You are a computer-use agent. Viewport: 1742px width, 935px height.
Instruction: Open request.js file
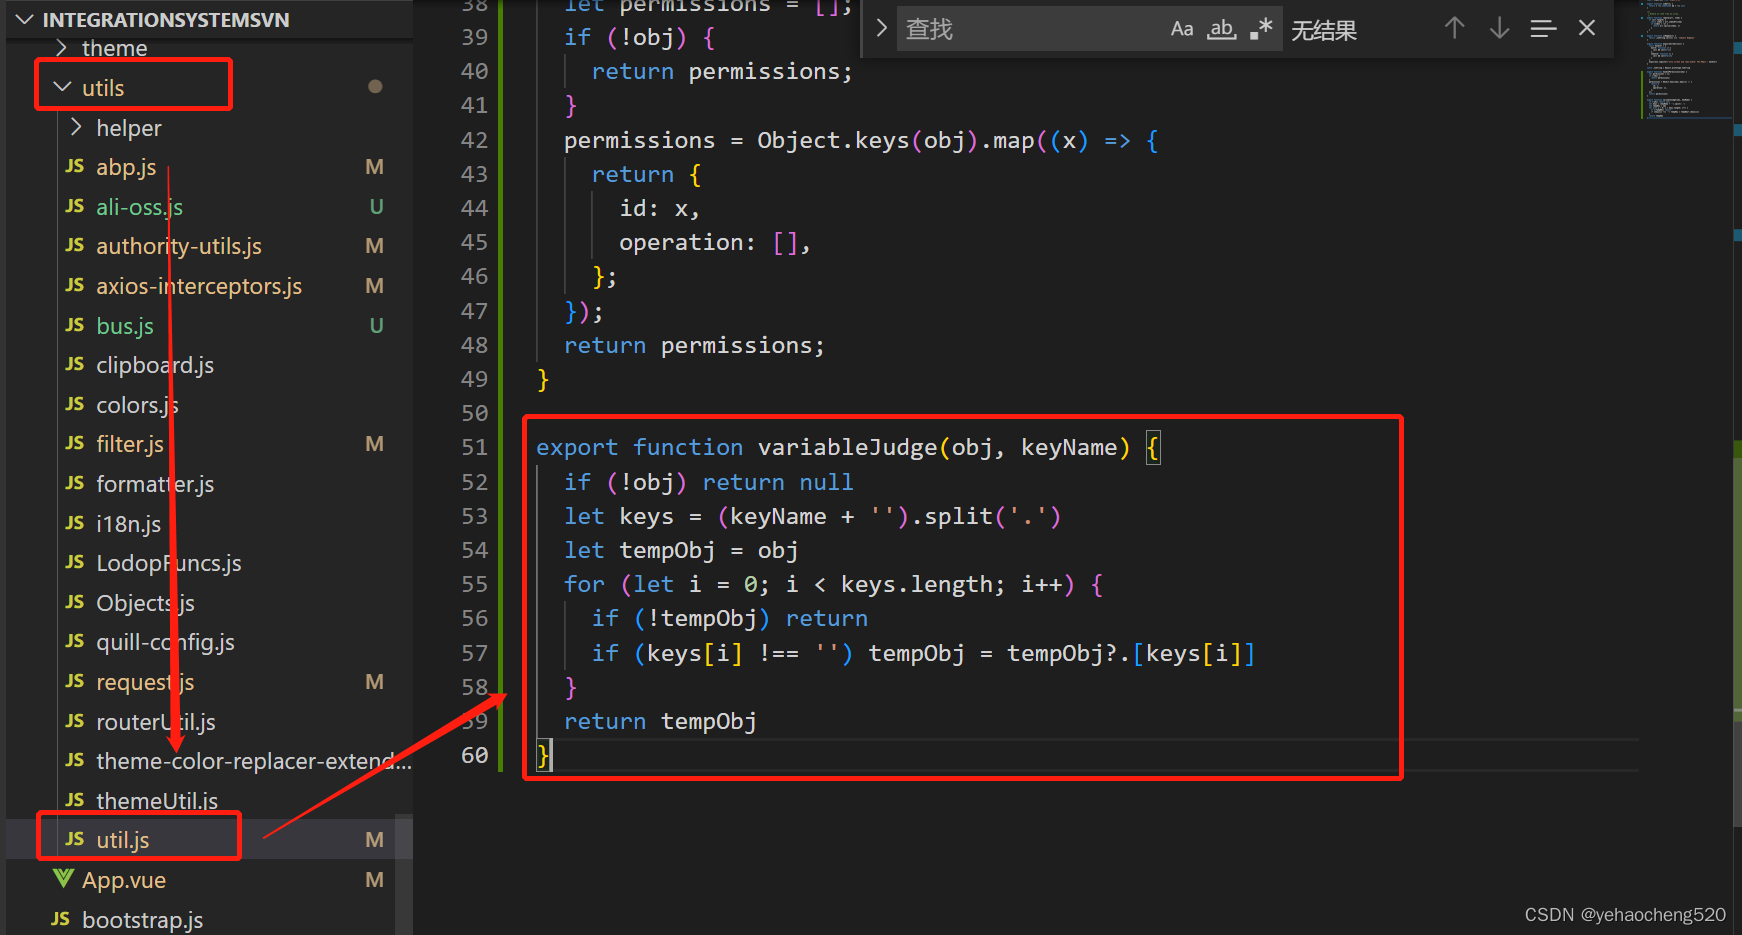coord(145,682)
